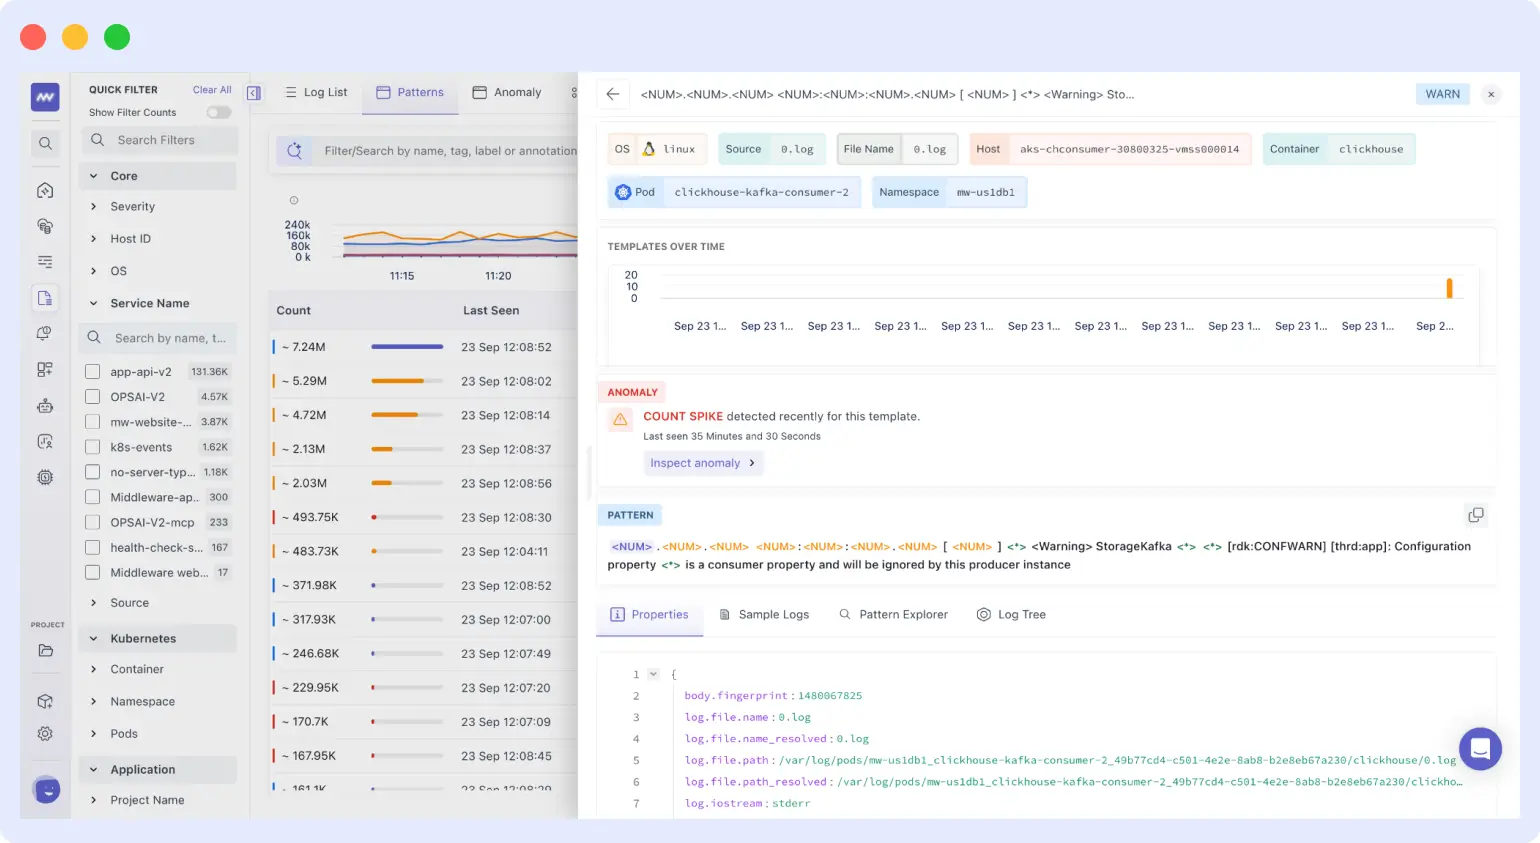Click Inspect anomaly link
The image size is (1540, 843).
pyautogui.click(x=703, y=463)
